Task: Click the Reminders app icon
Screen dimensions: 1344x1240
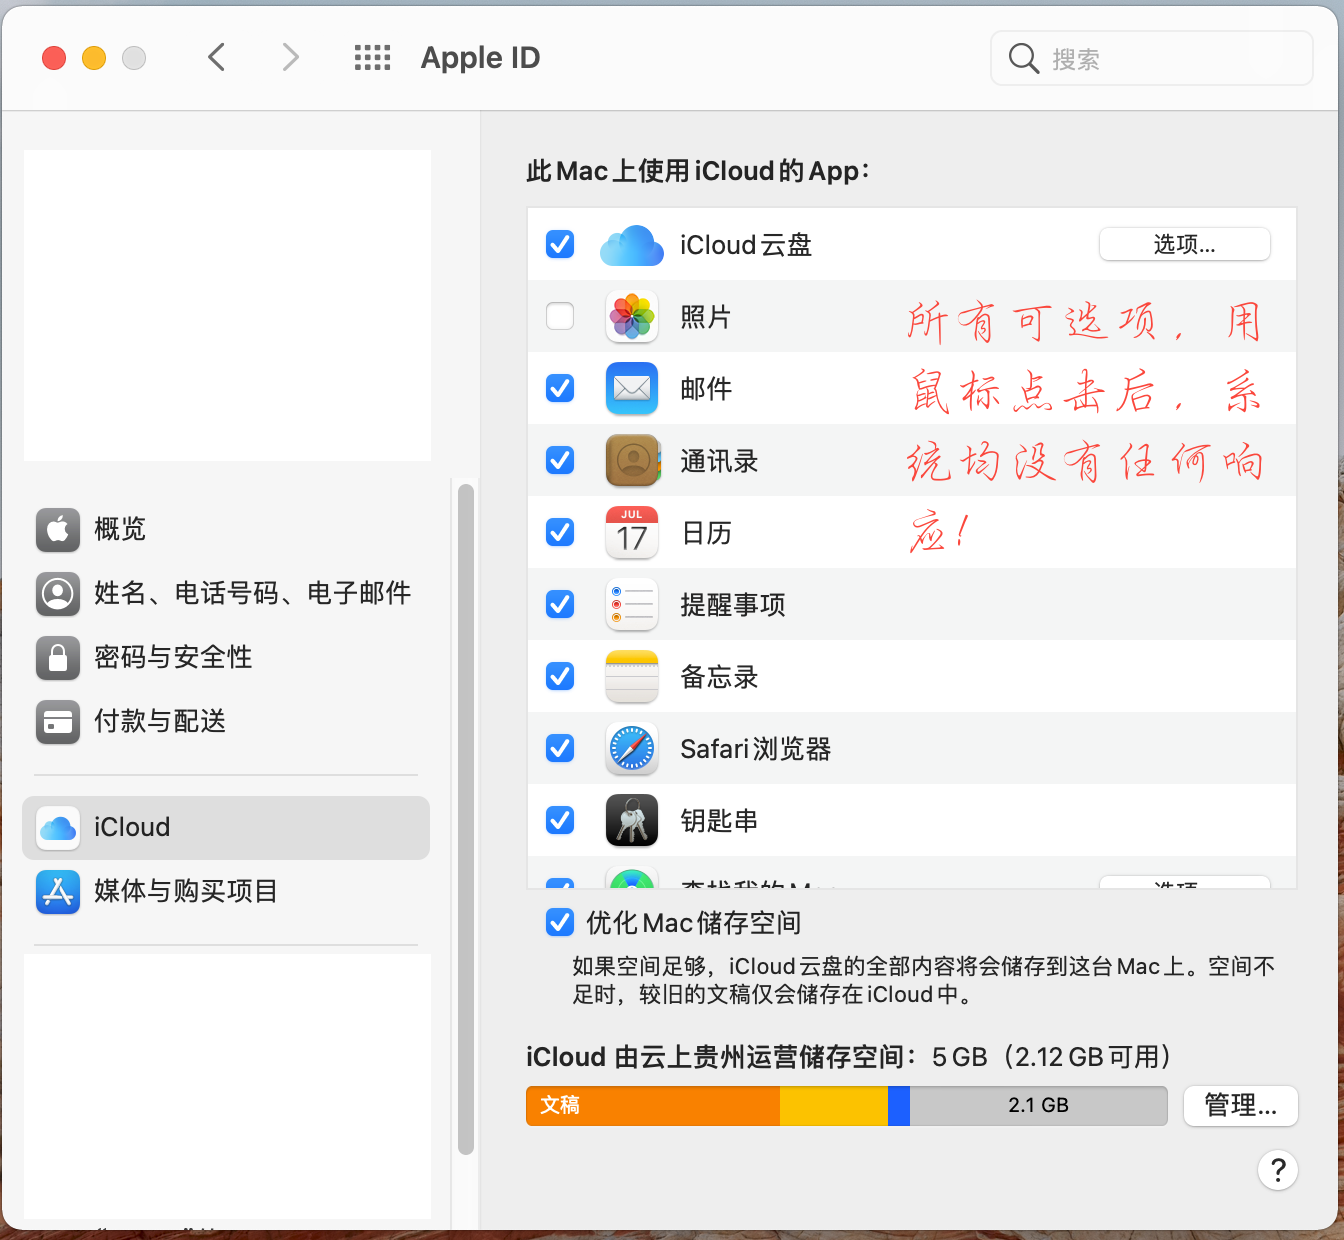Action: coord(632,605)
